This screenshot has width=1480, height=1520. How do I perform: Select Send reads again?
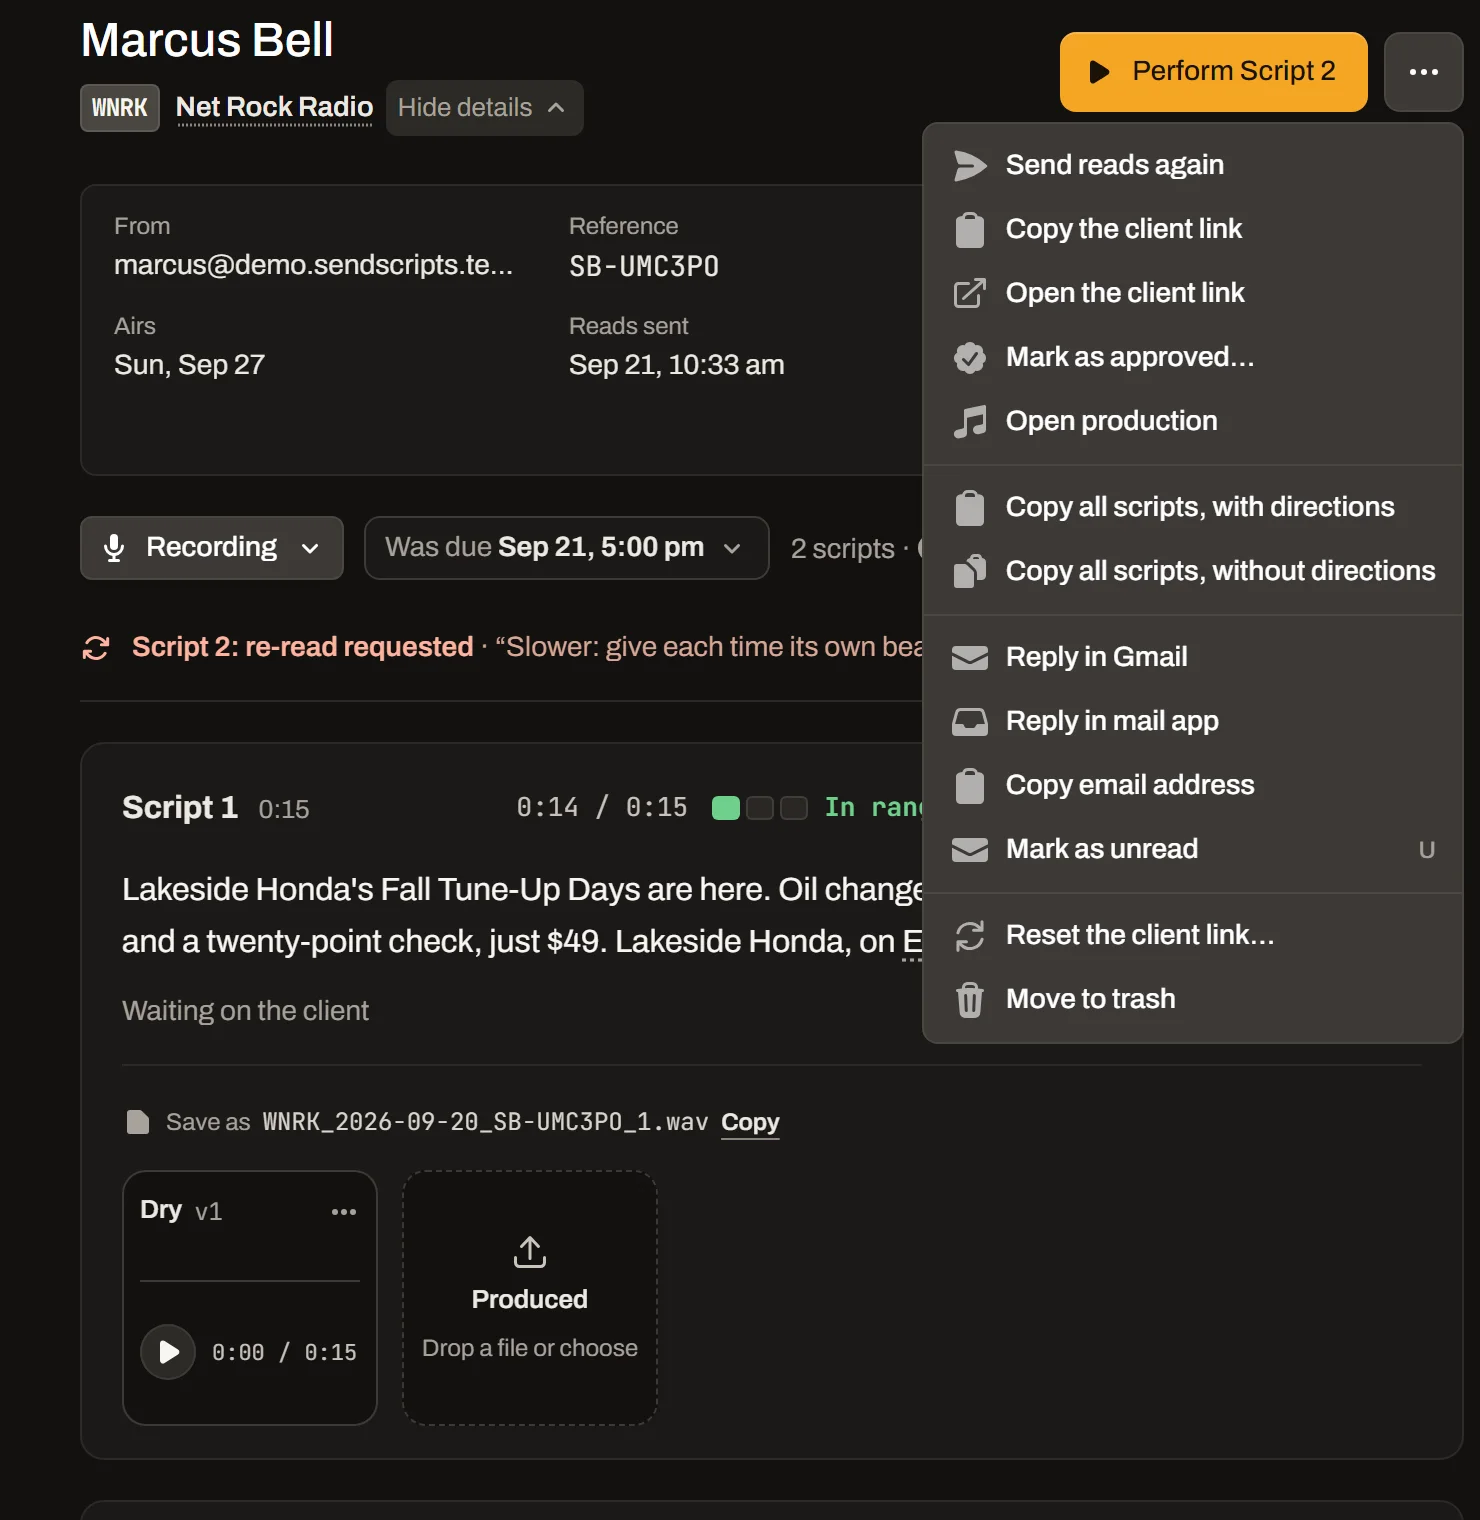click(x=1192, y=165)
